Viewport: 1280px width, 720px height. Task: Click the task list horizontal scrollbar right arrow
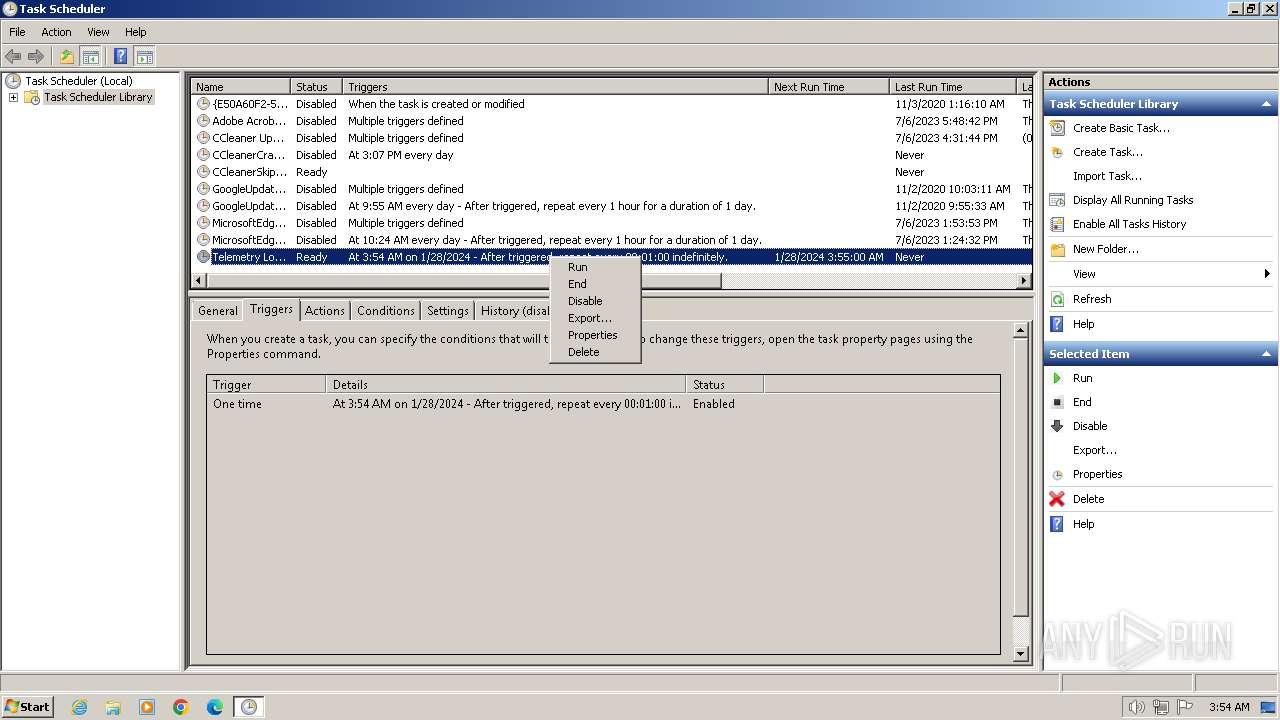click(1024, 281)
